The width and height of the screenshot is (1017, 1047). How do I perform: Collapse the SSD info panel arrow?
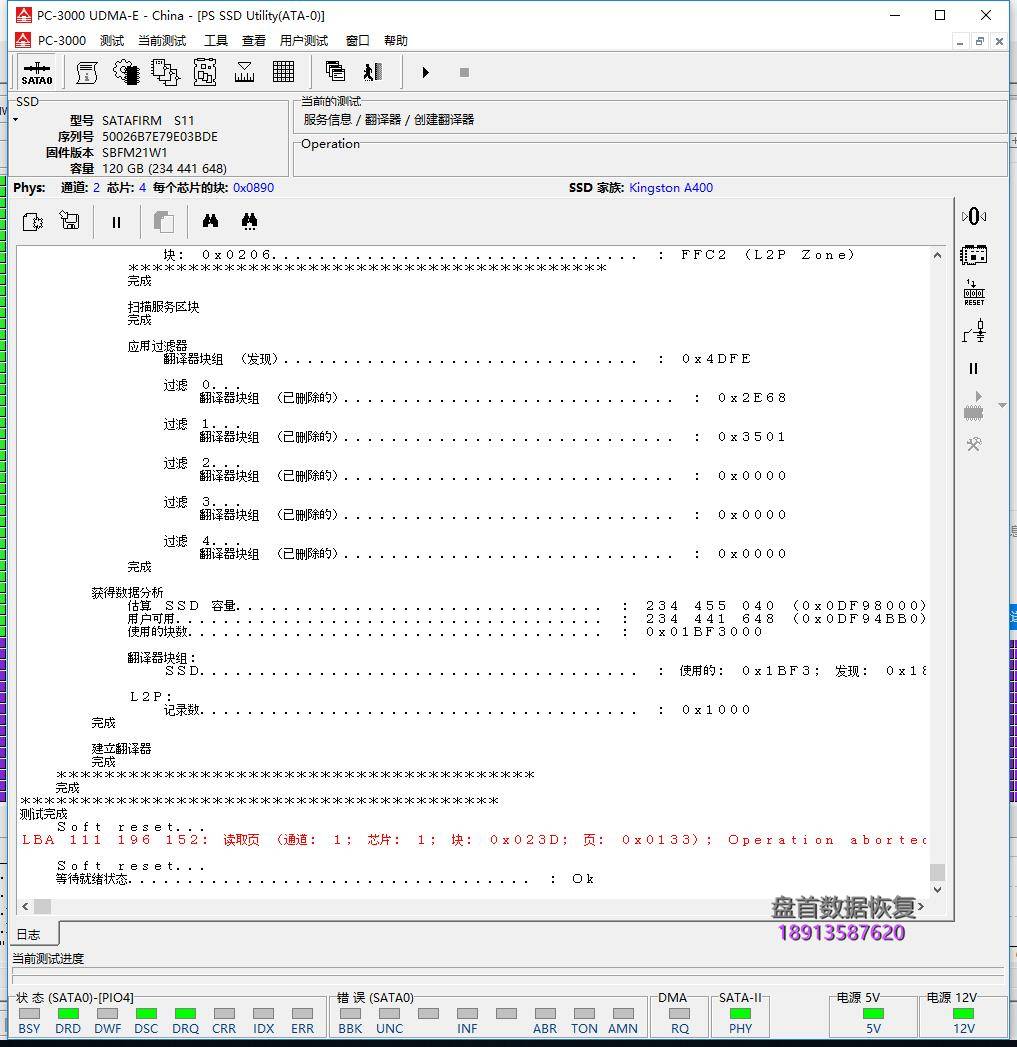(16, 120)
